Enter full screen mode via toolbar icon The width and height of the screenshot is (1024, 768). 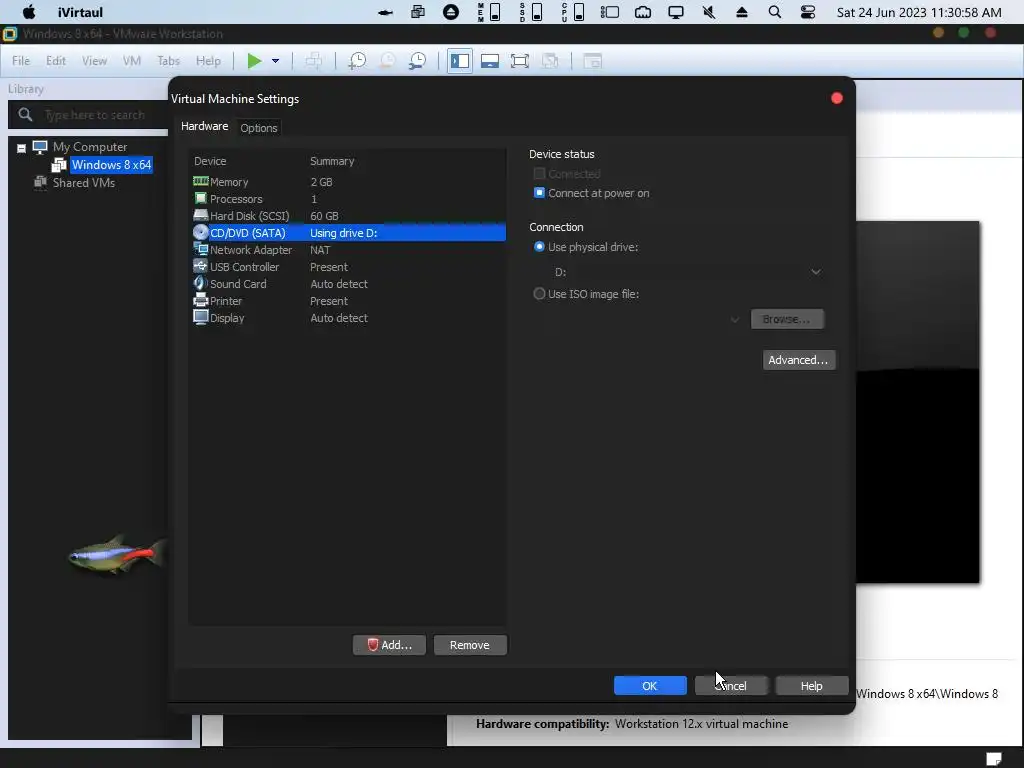pos(520,61)
